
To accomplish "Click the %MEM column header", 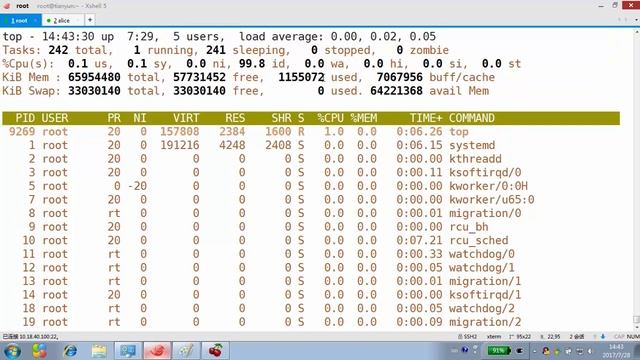I will 364,118.
